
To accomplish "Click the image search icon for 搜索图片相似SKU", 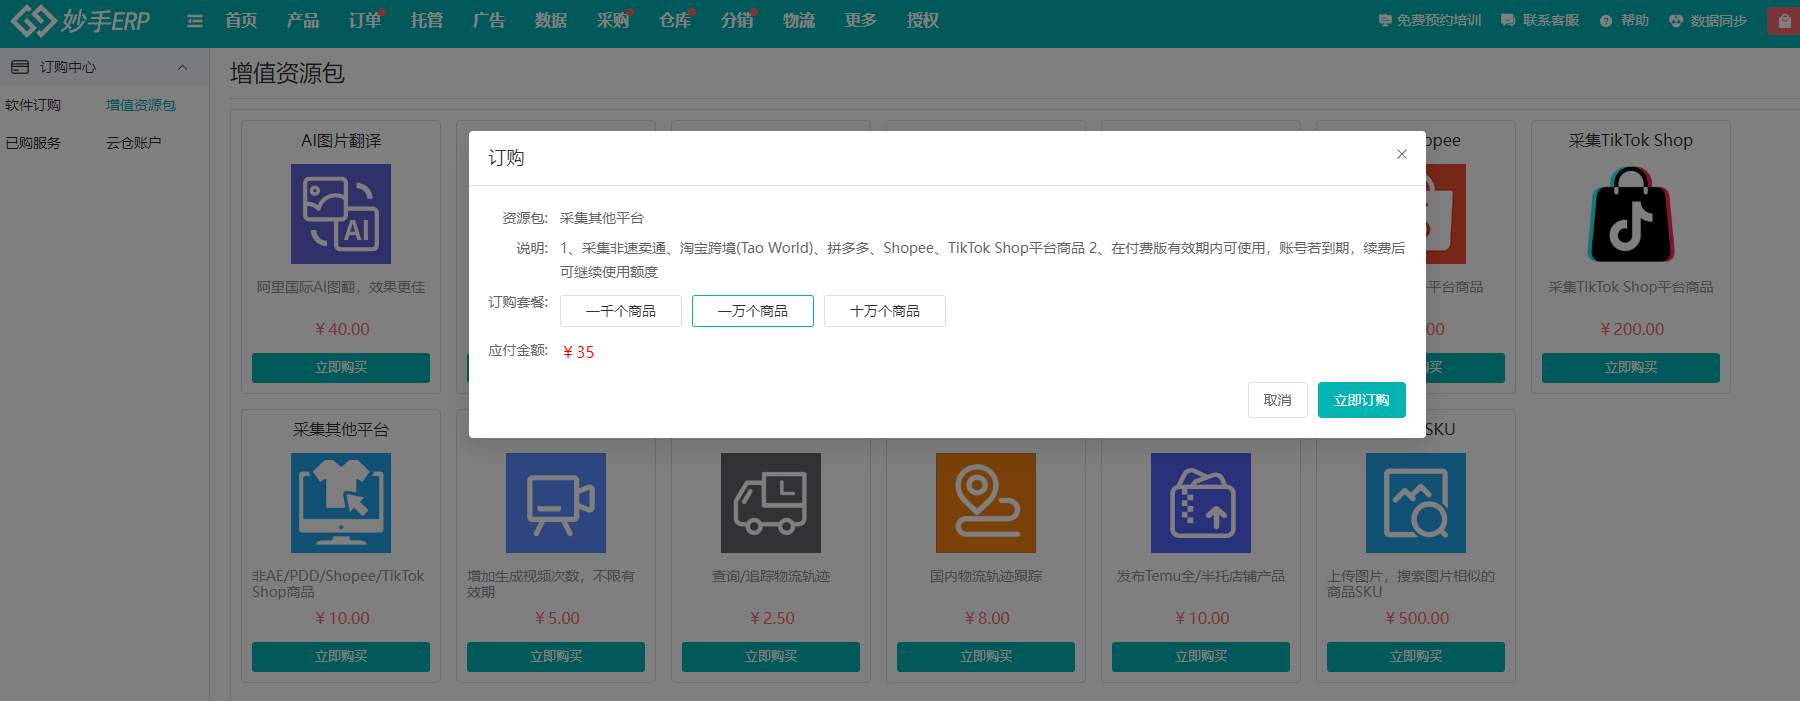I will (1416, 503).
